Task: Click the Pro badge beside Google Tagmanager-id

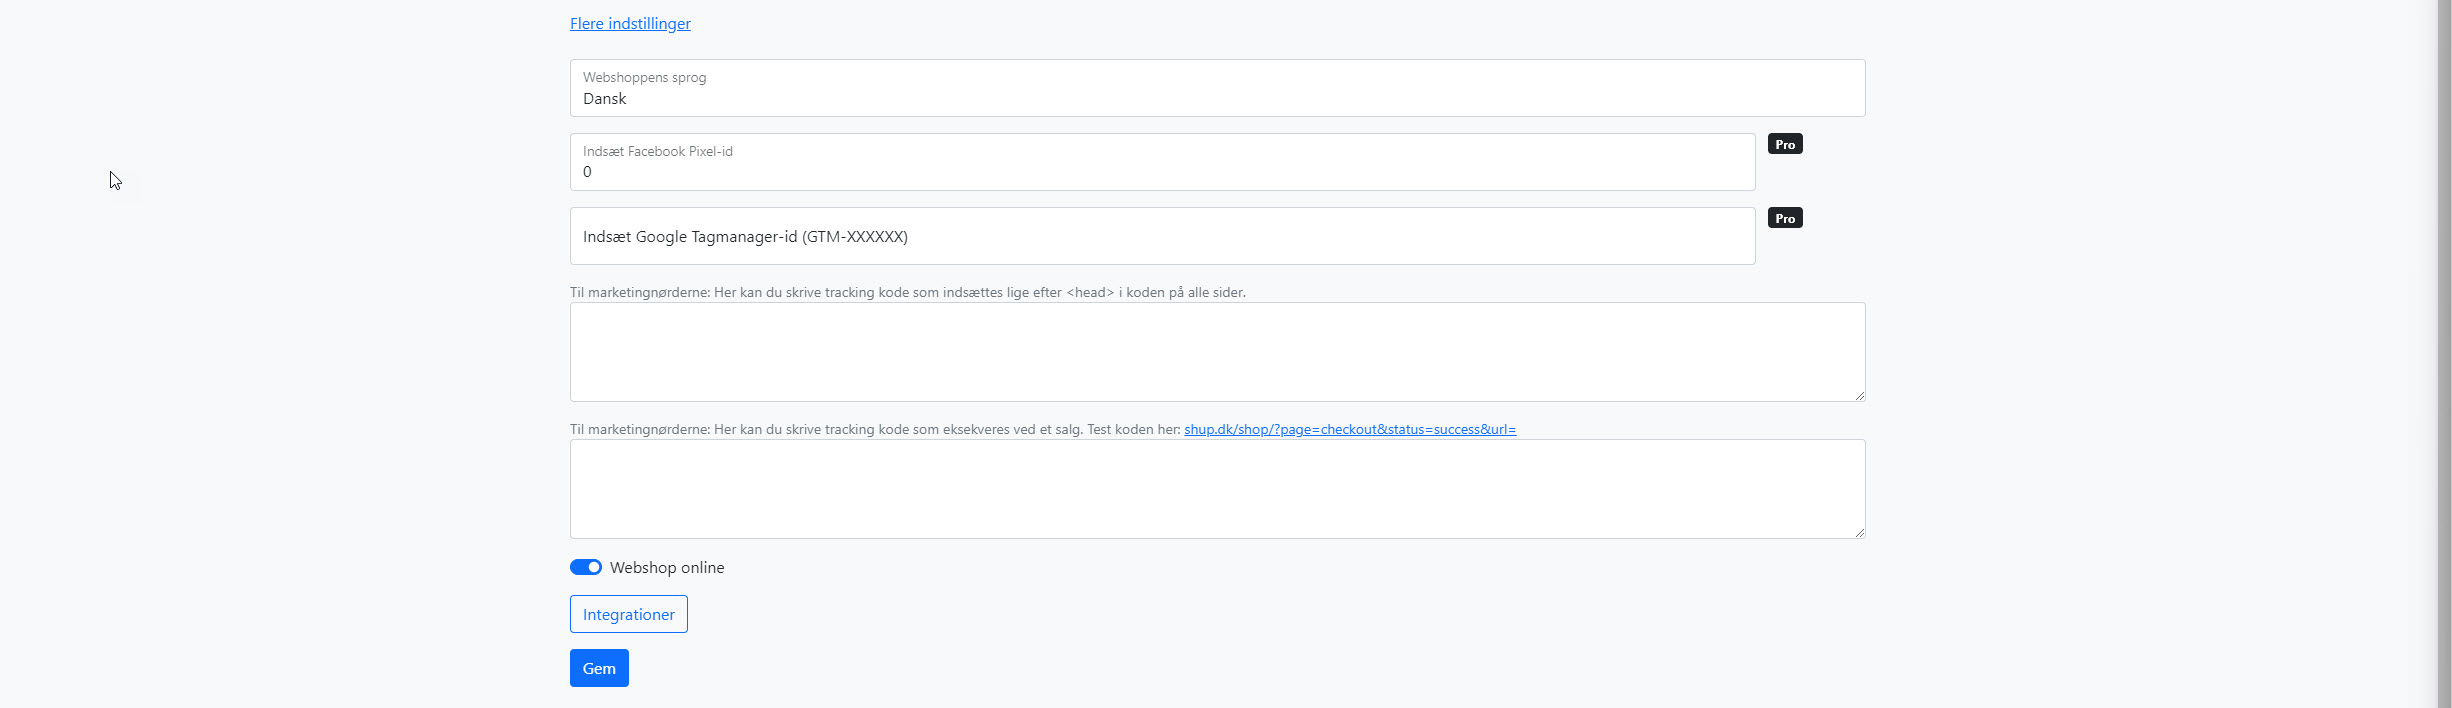Action: coord(1784,218)
